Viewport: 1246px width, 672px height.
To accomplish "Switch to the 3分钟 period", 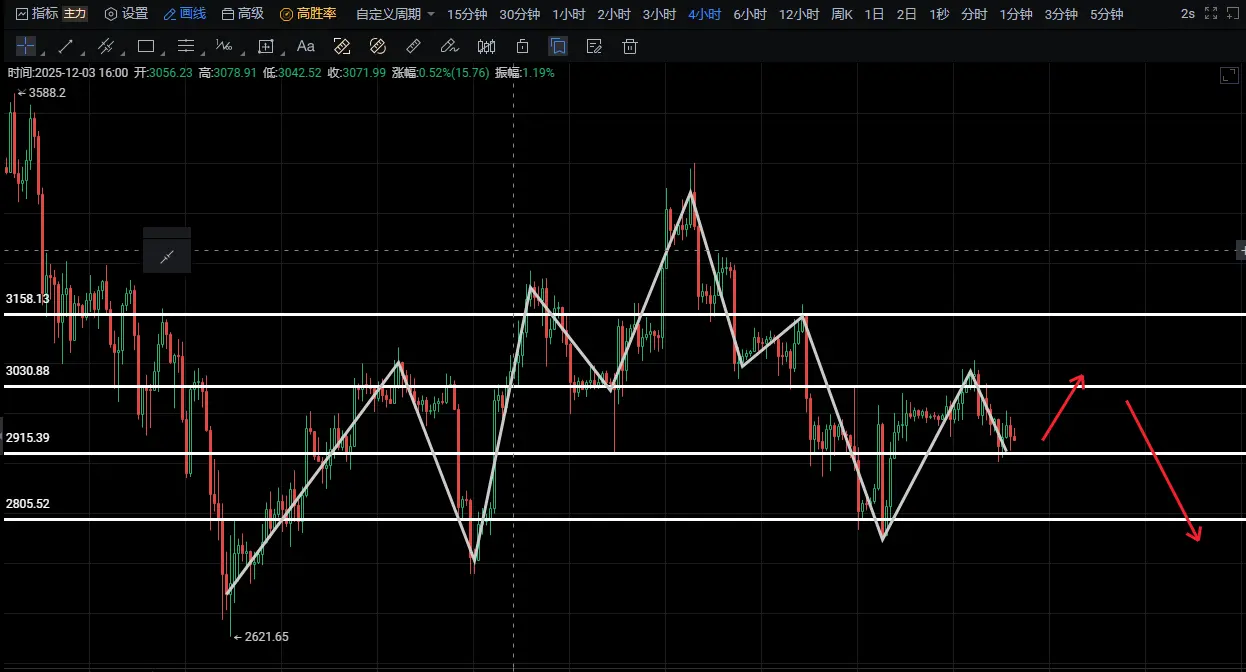I will (x=1061, y=14).
